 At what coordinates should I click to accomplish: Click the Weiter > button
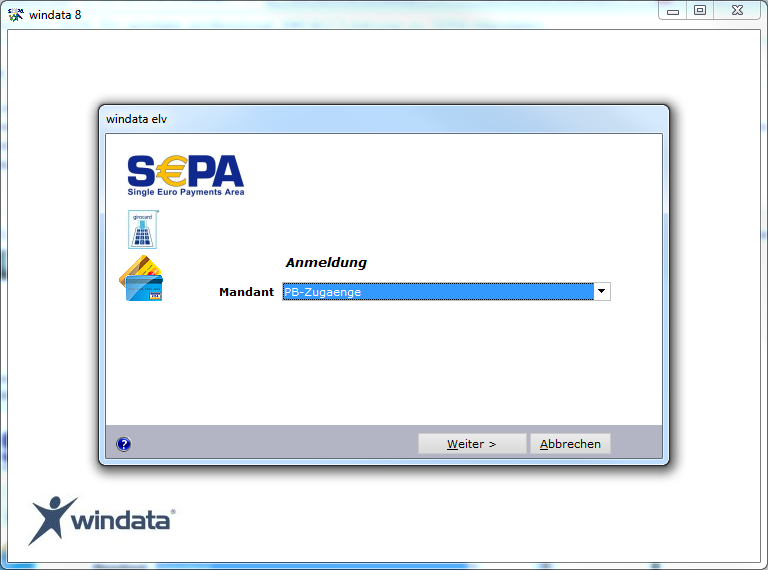(x=472, y=444)
